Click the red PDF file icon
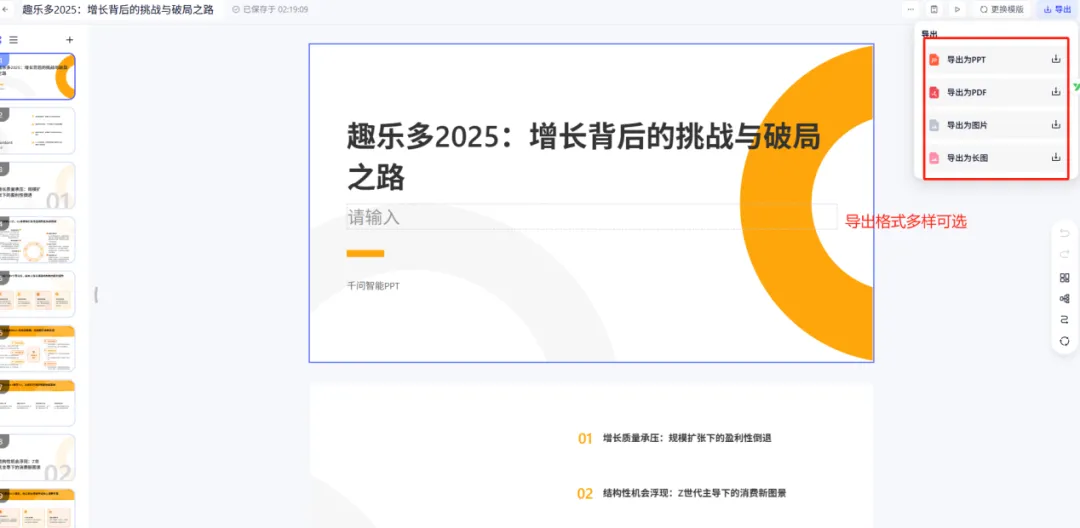1080x528 pixels. (x=934, y=92)
